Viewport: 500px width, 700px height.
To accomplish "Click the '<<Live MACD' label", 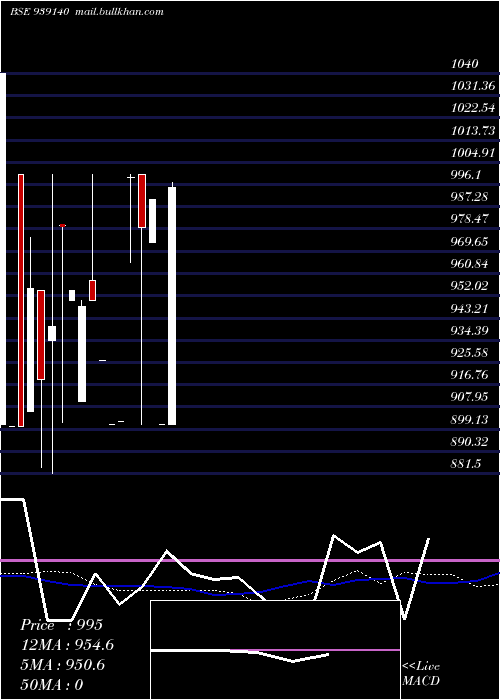I will coord(421,673).
